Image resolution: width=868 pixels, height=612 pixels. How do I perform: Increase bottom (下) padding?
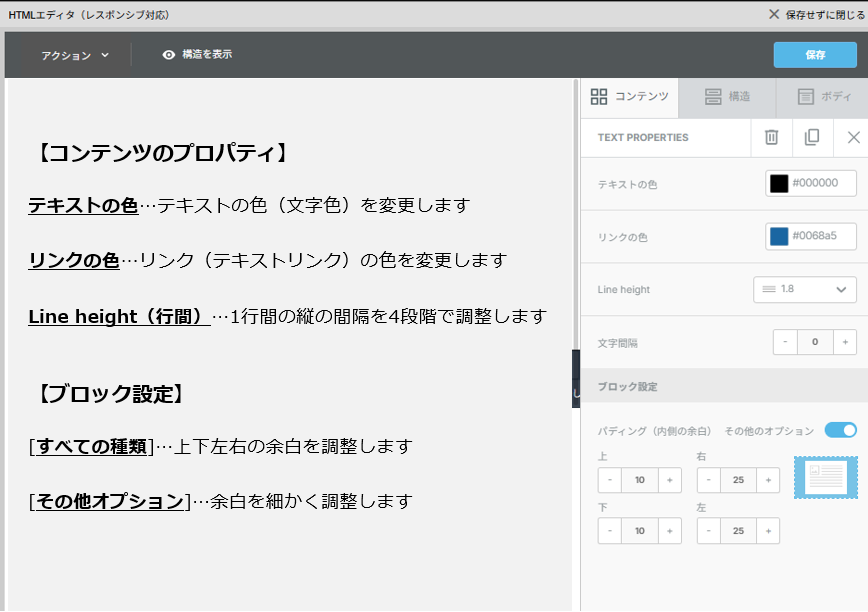tap(670, 531)
